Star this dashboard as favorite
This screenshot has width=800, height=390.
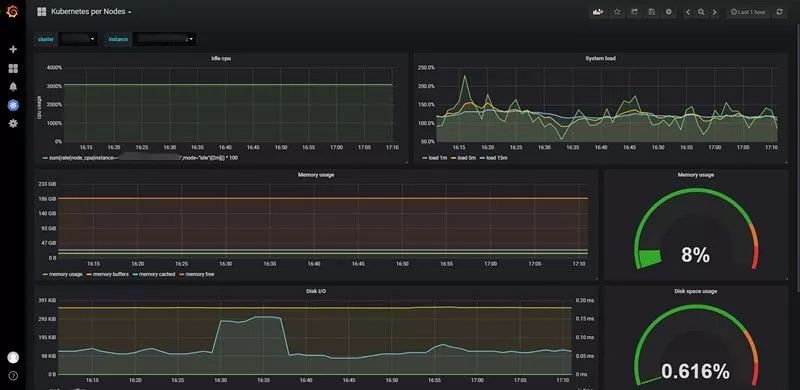[x=617, y=12]
